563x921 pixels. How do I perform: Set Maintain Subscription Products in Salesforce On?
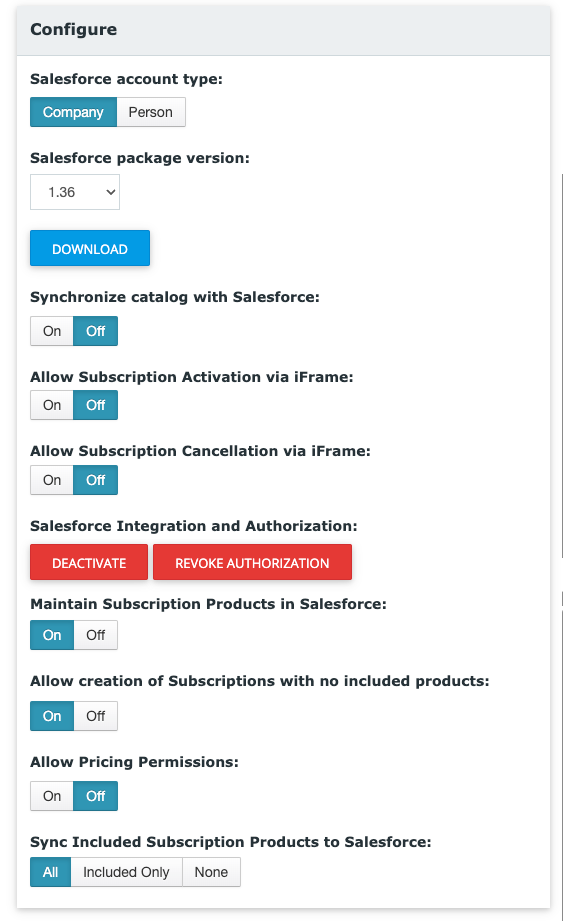(52, 636)
